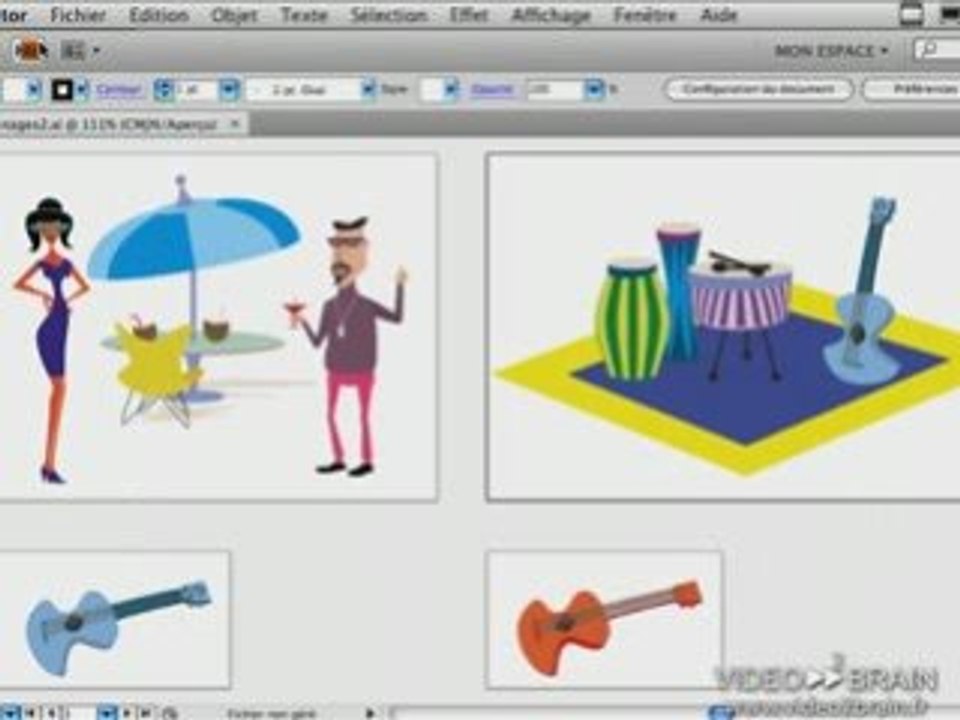Open the Effet menu

click(x=469, y=14)
